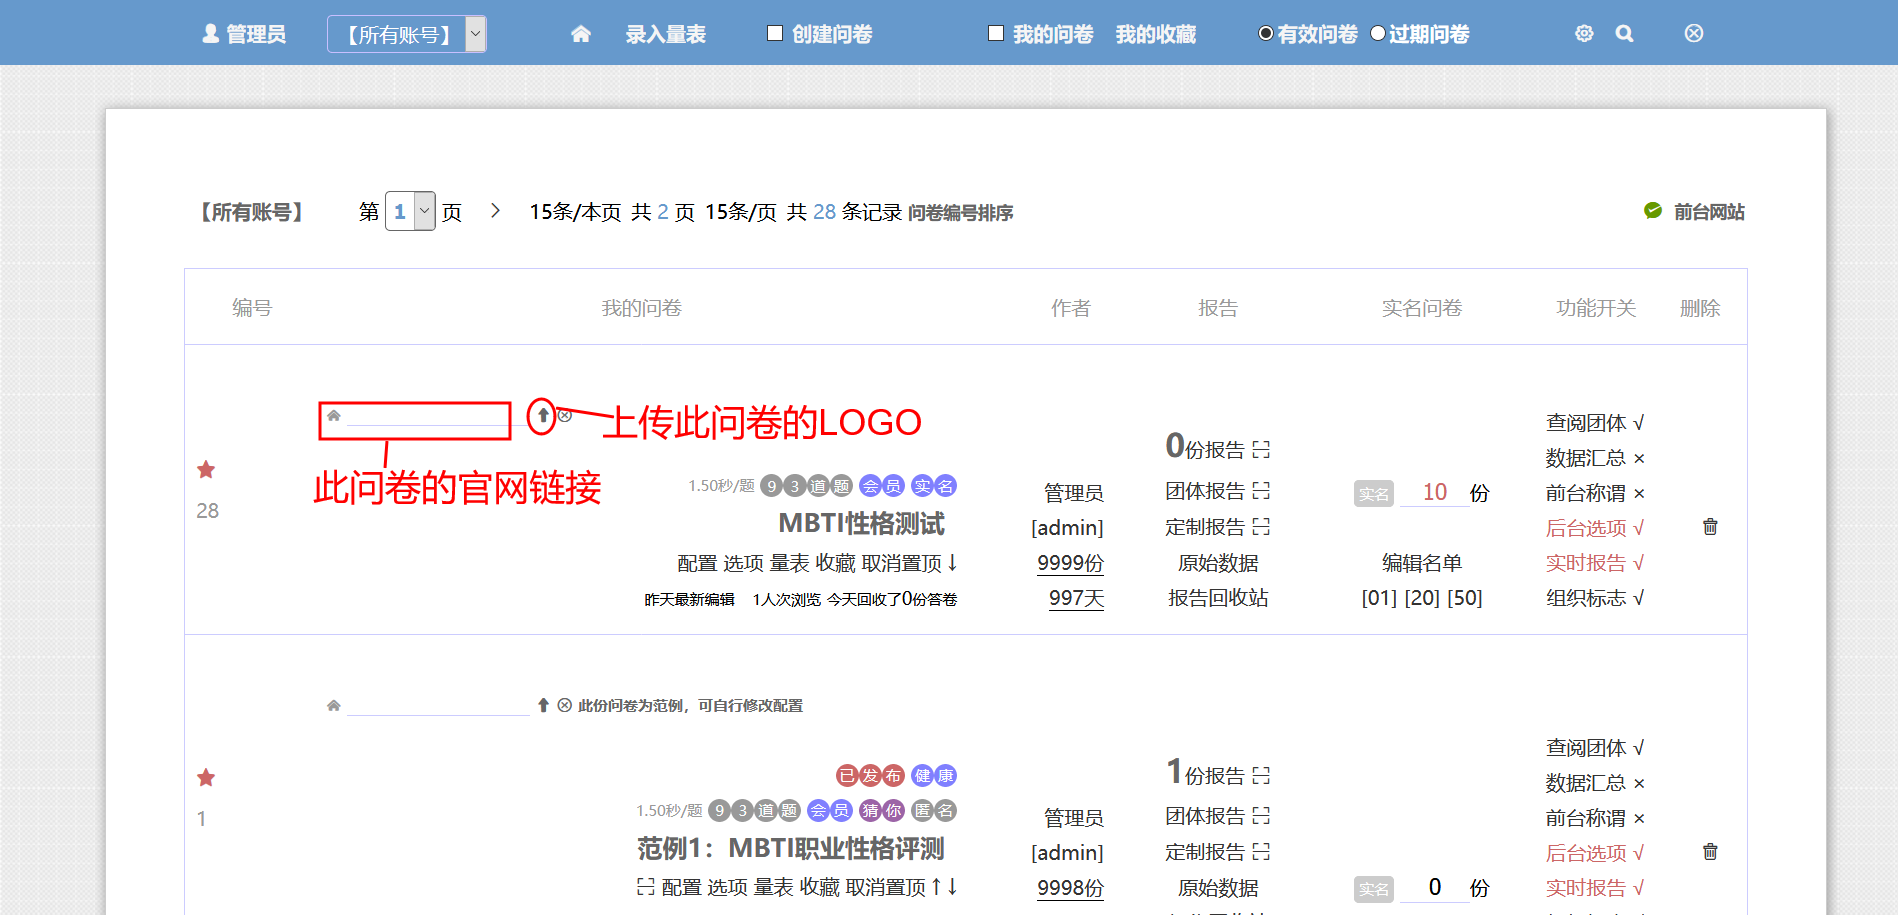Image resolution: width=1898 pixels, height=915 pixels.
Task: Toggle 数据汇总 × in 范例1 row
Action: [1595, 783]
